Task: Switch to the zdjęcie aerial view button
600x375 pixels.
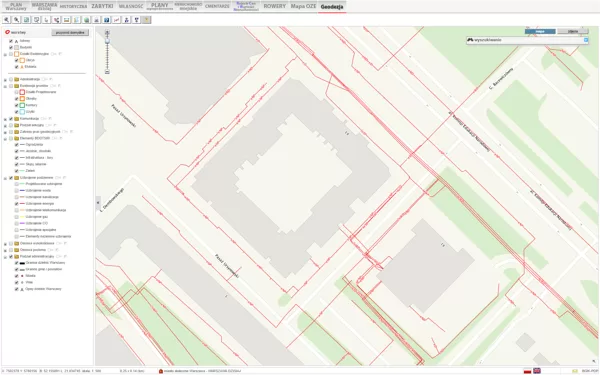Action: pyautogui.click(x=573, y=31)
